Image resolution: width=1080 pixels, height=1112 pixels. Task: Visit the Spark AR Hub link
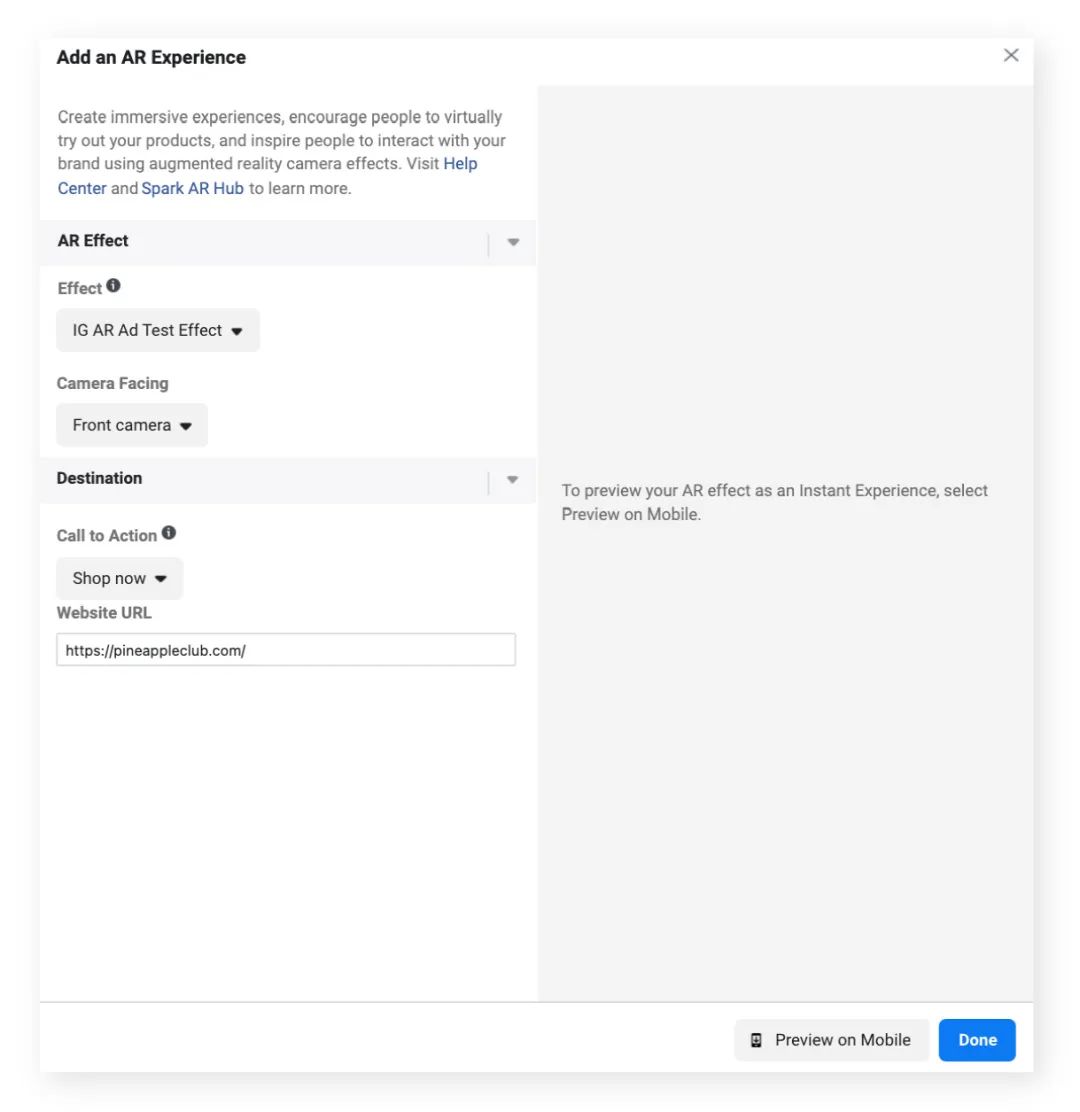(193, 188)
